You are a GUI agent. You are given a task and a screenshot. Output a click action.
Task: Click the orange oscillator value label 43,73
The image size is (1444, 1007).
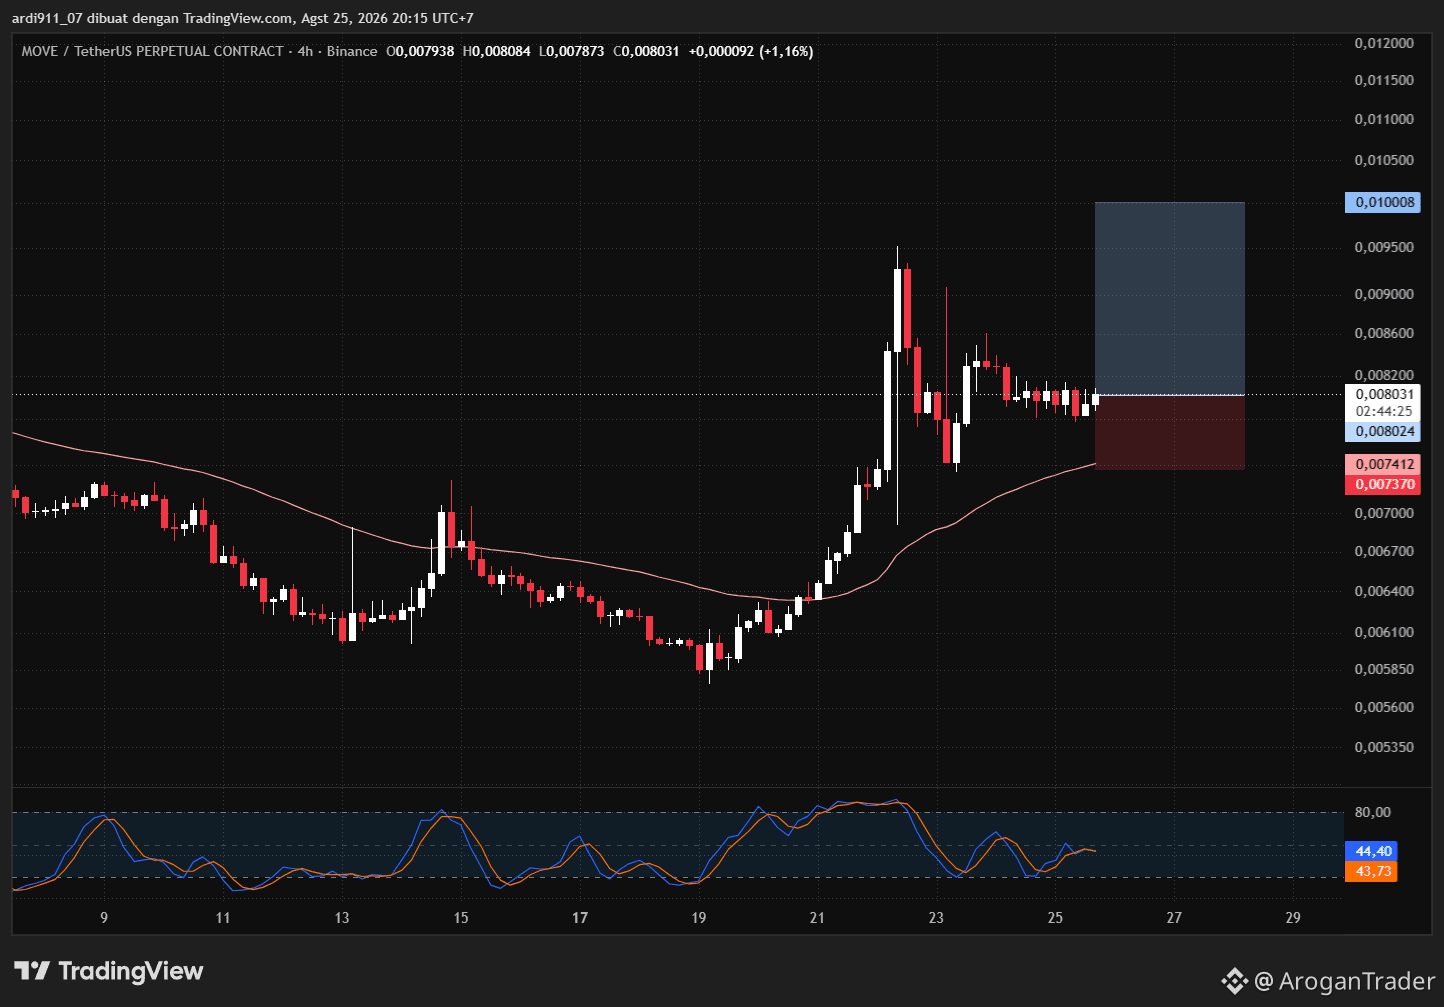tap(1370, 871)
